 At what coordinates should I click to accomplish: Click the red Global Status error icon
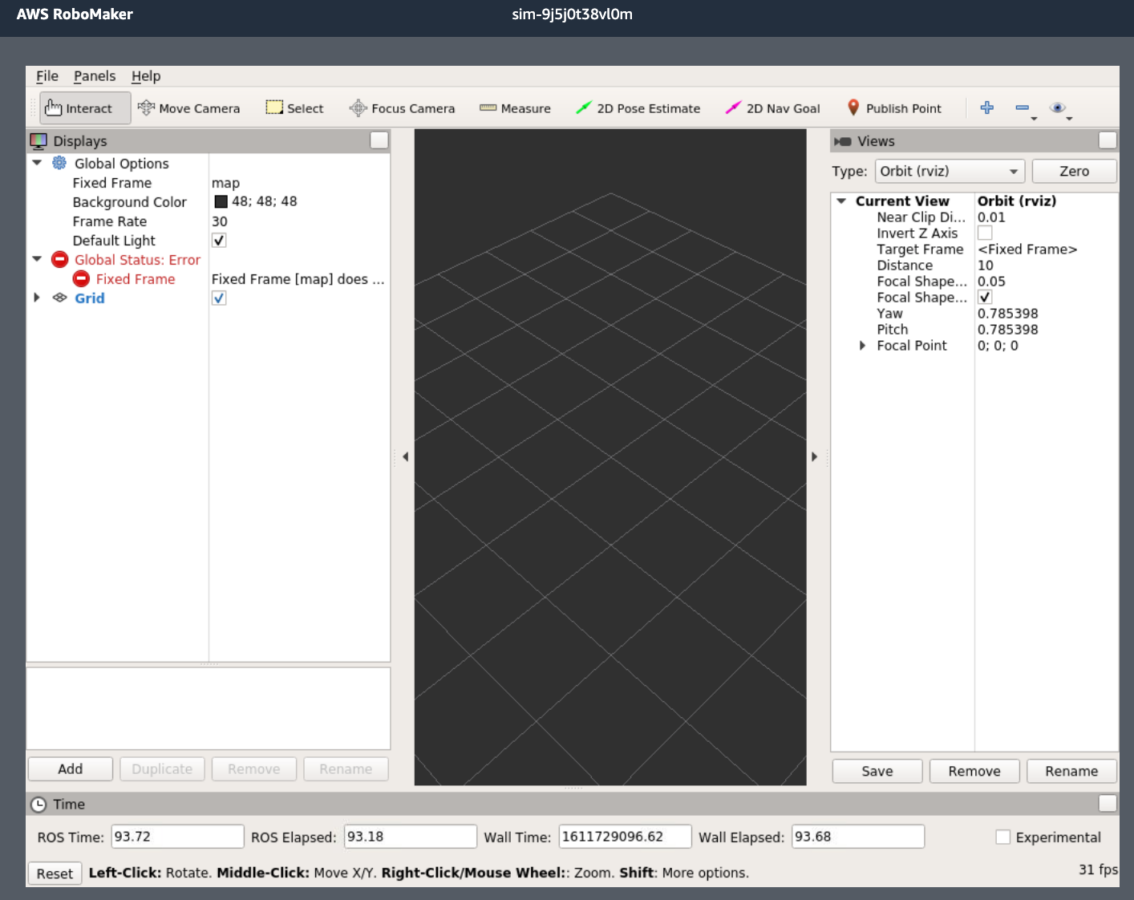[60, 260]
